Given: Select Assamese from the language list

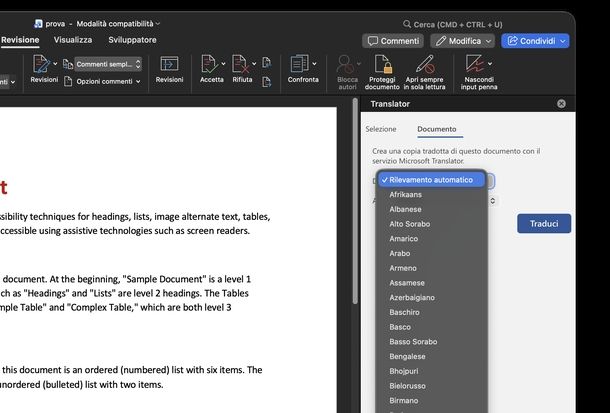Looking at the screenshot, I should pyautogui.click(x=431, y=283).
